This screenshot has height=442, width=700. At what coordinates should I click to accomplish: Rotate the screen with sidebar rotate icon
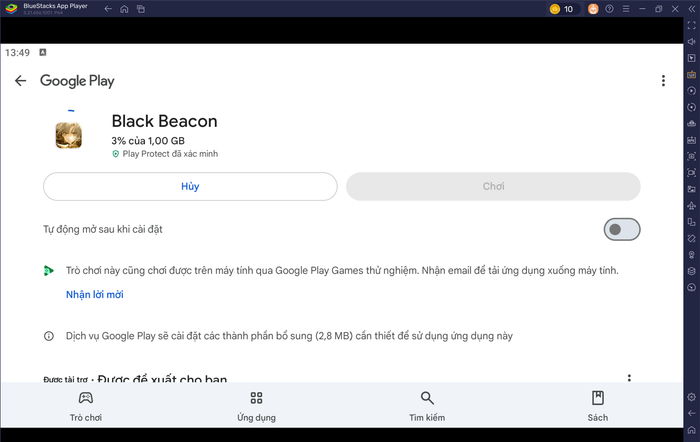click(692, 238)
